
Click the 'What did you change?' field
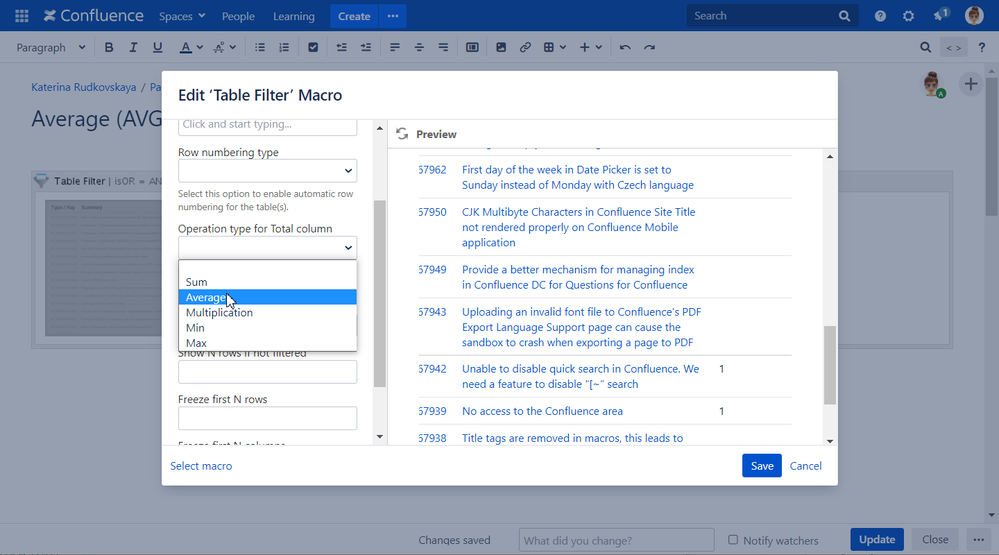(x=616, y=540)
